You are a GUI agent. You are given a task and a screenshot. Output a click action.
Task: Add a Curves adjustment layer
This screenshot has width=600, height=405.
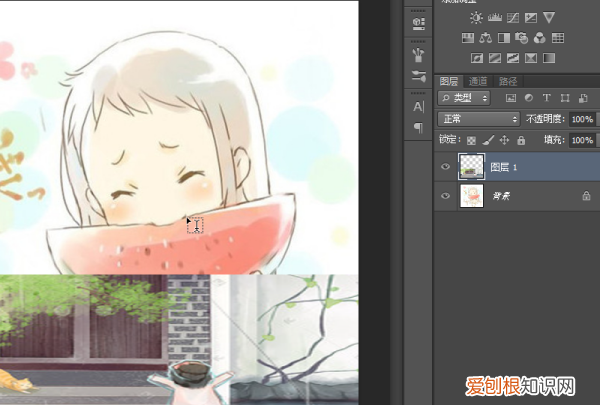coord(512,18)
